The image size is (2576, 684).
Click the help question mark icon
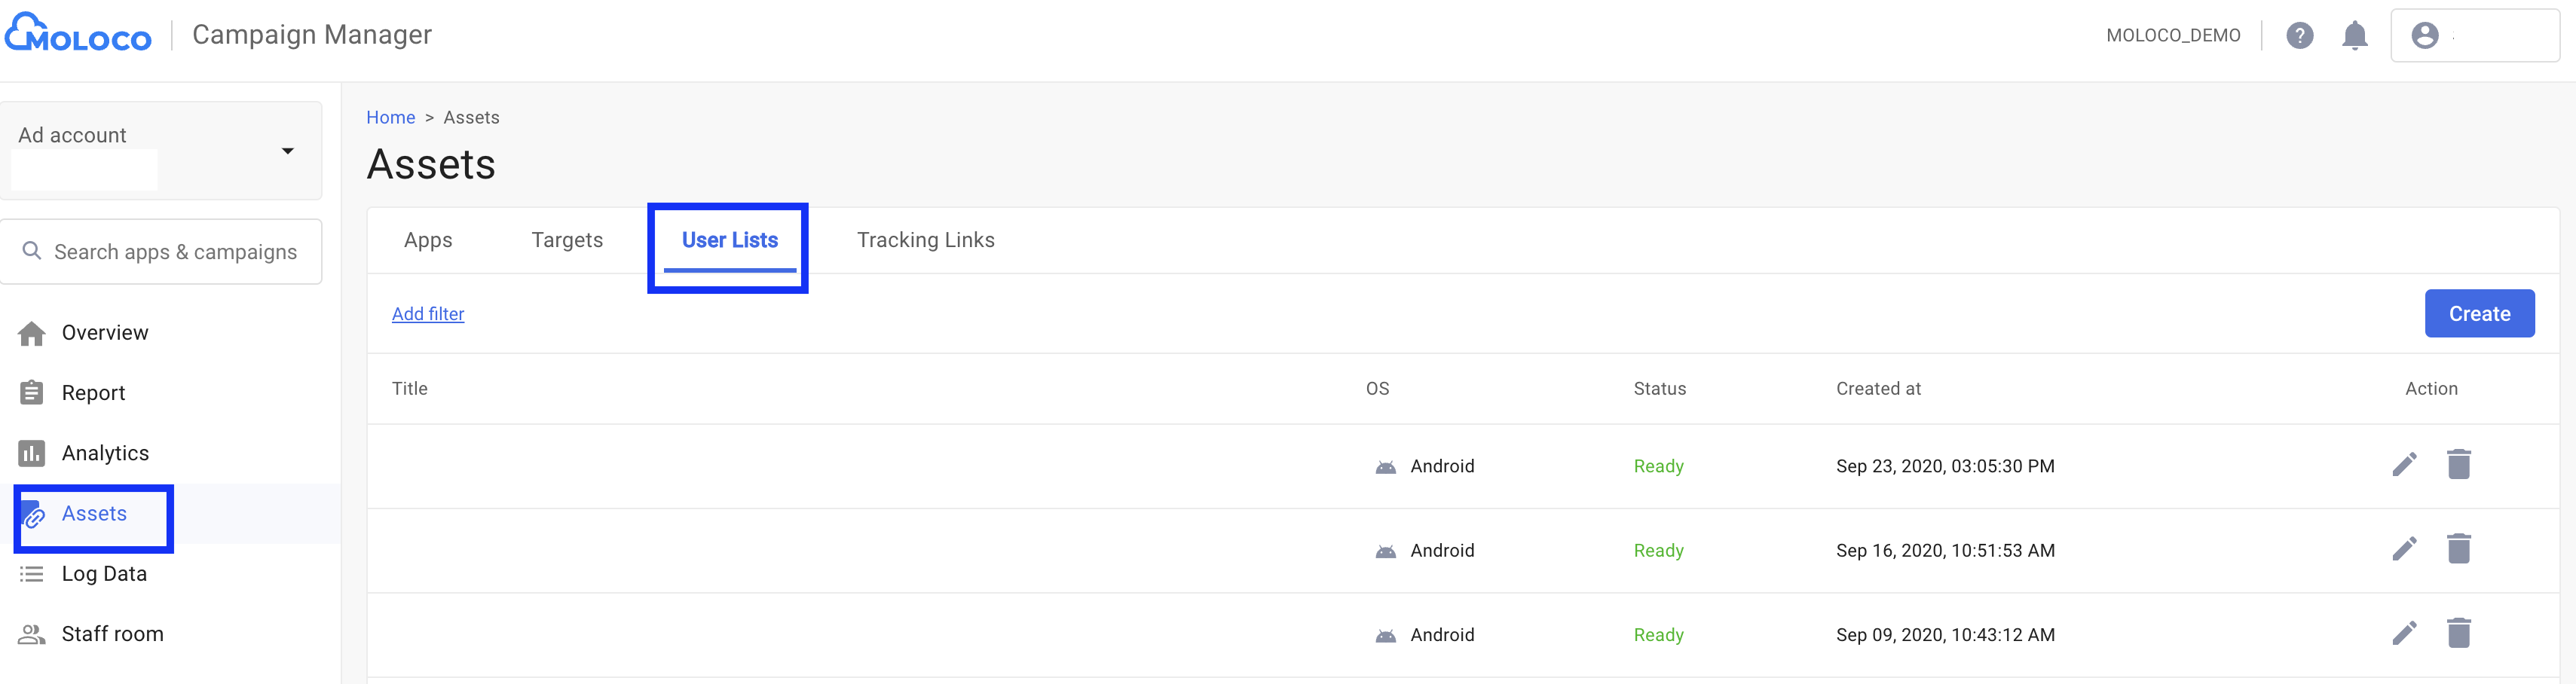2299,36
